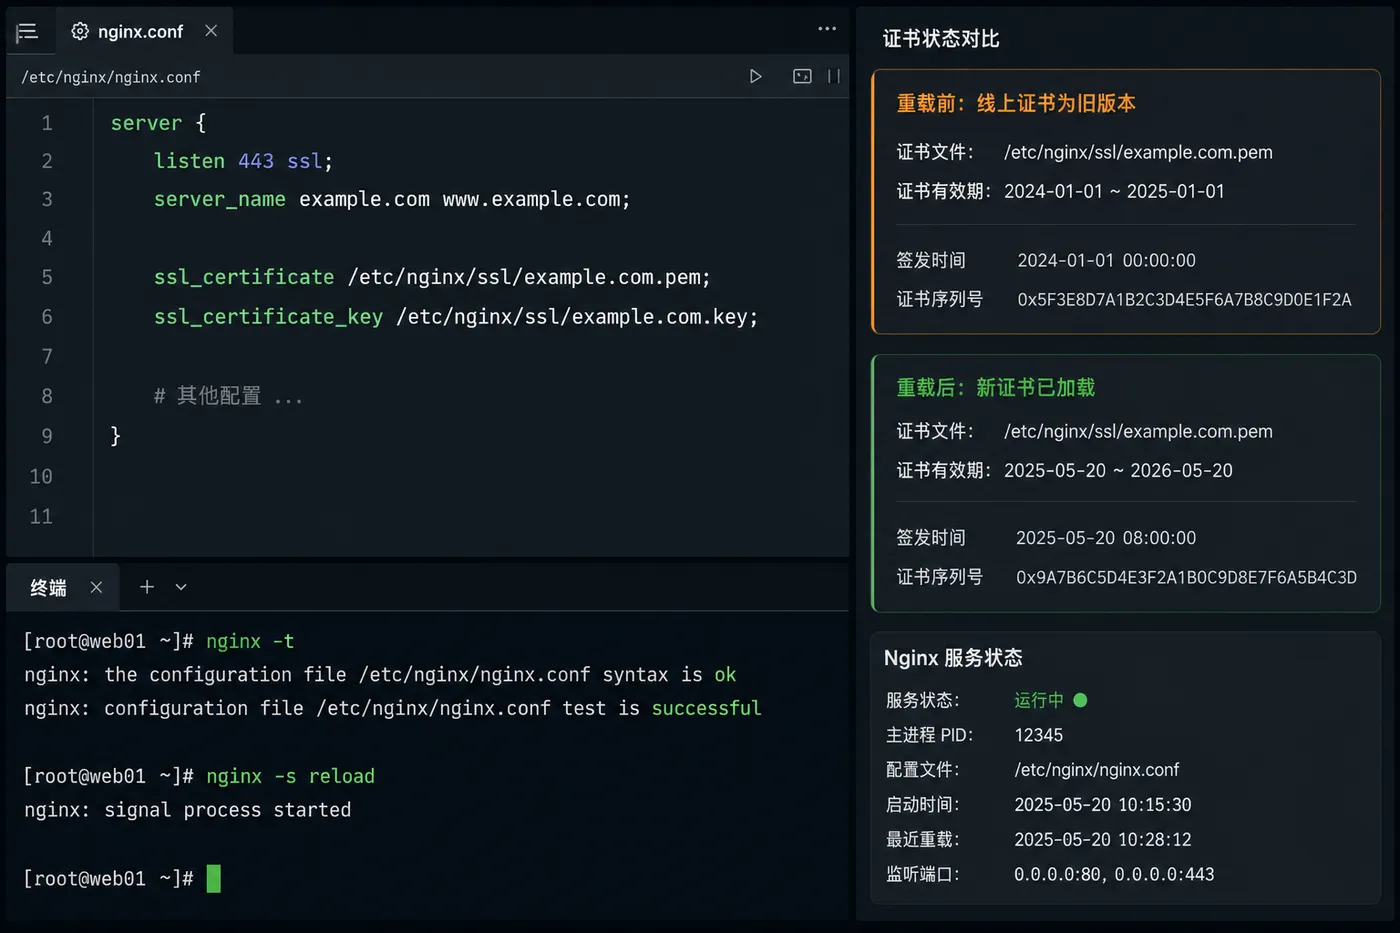
Task: Click the green terminal cursor block
Action: click(x=213, y=879)
